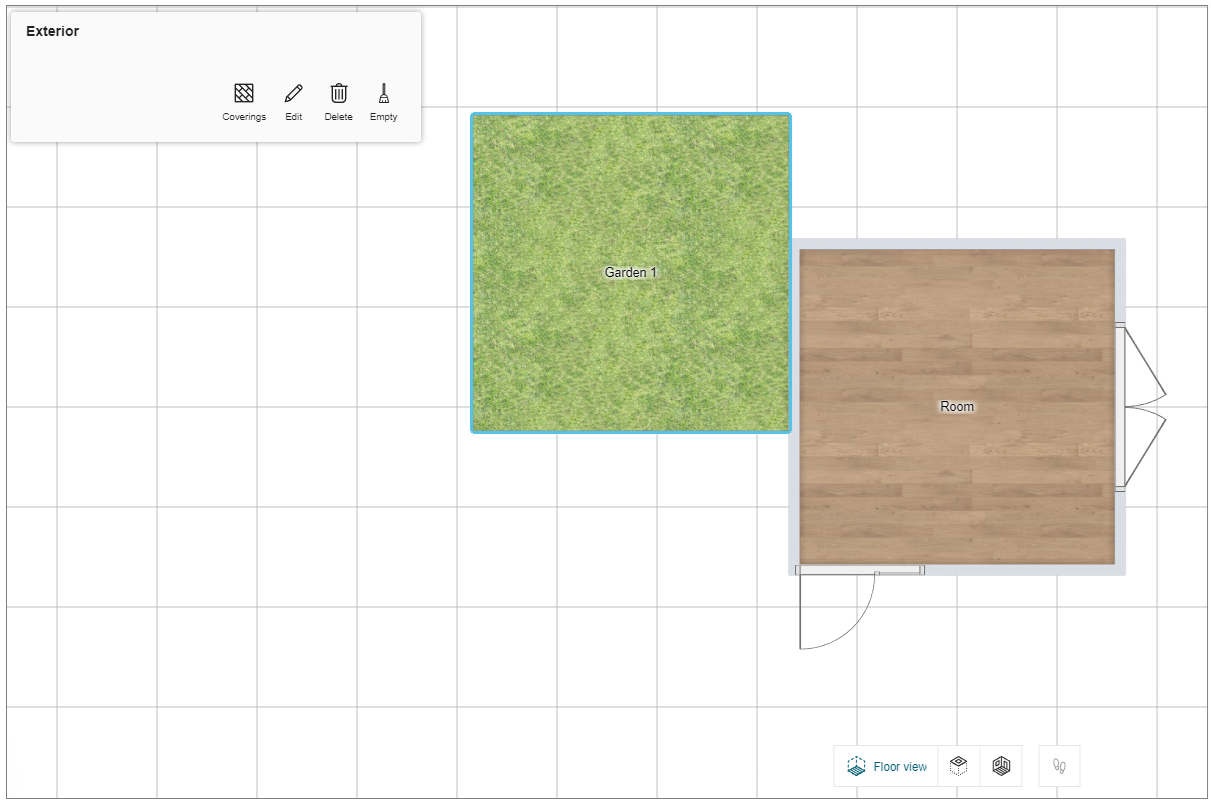Click the Room's top wall
The image size is (1211, 802).
click(x=957, y=244)
